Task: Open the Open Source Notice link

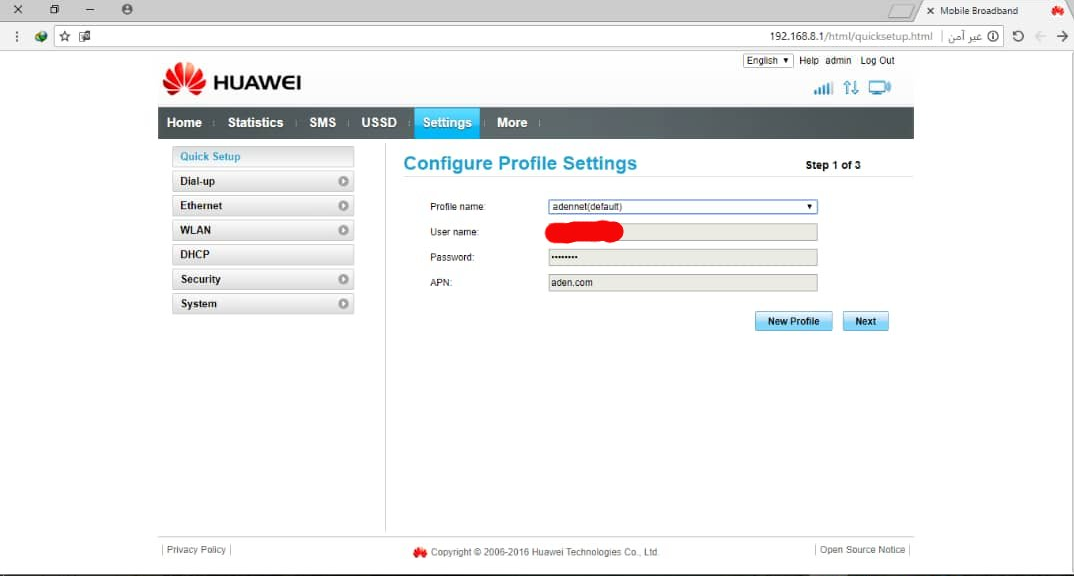Action: point(862,549)
